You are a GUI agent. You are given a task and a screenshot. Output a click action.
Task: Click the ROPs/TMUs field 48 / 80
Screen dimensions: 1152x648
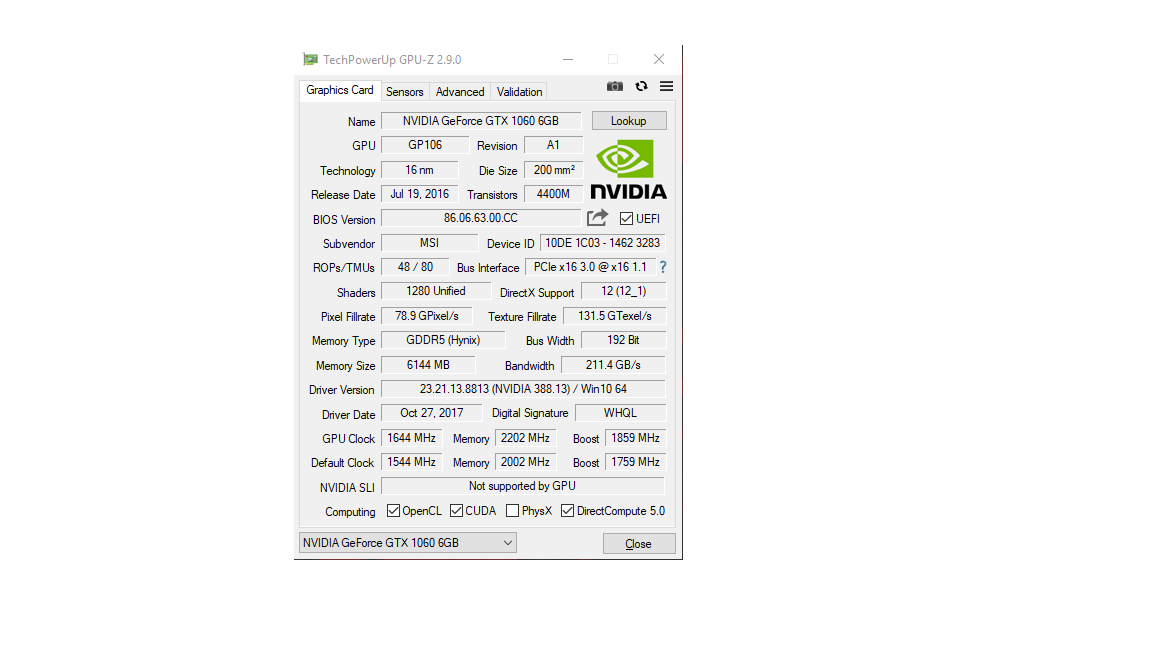pyautogui.click(x=415, y=267)
